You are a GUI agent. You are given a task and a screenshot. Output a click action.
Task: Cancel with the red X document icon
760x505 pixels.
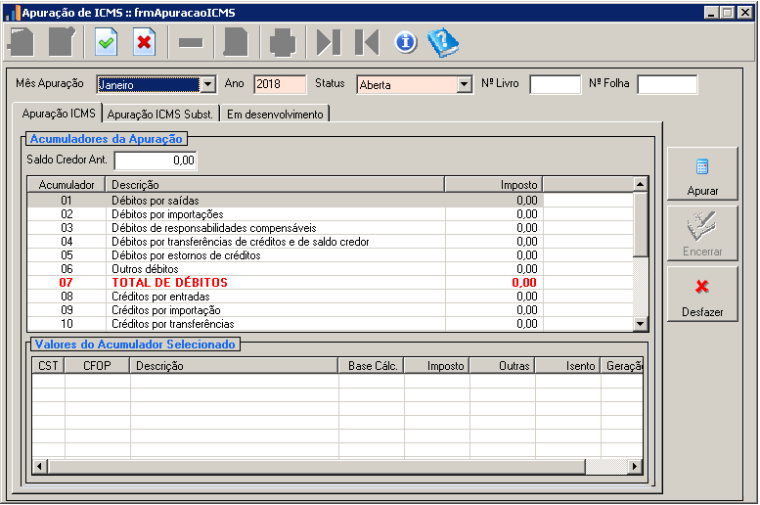(x=144, y=43)
